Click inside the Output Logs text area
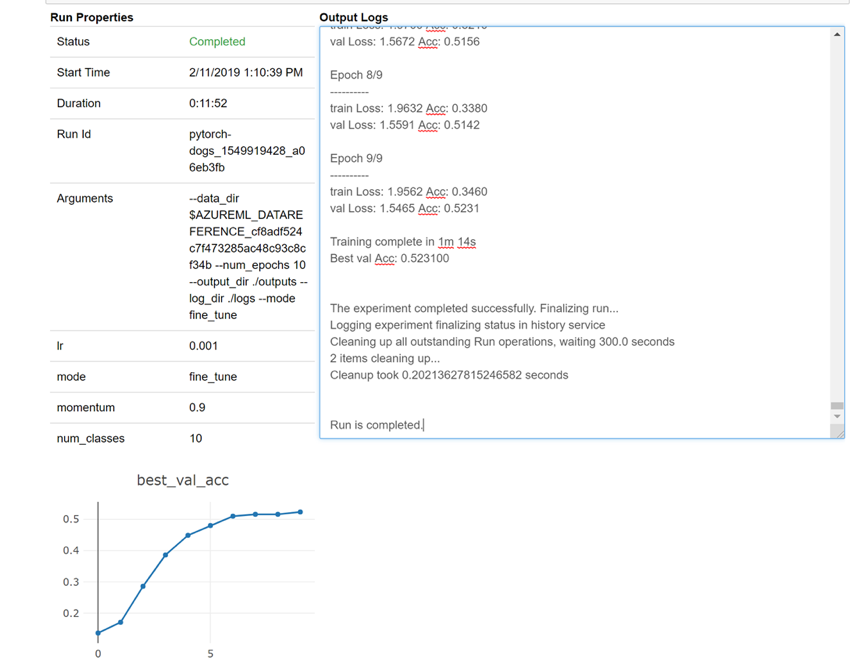 (x=576, y=232)
